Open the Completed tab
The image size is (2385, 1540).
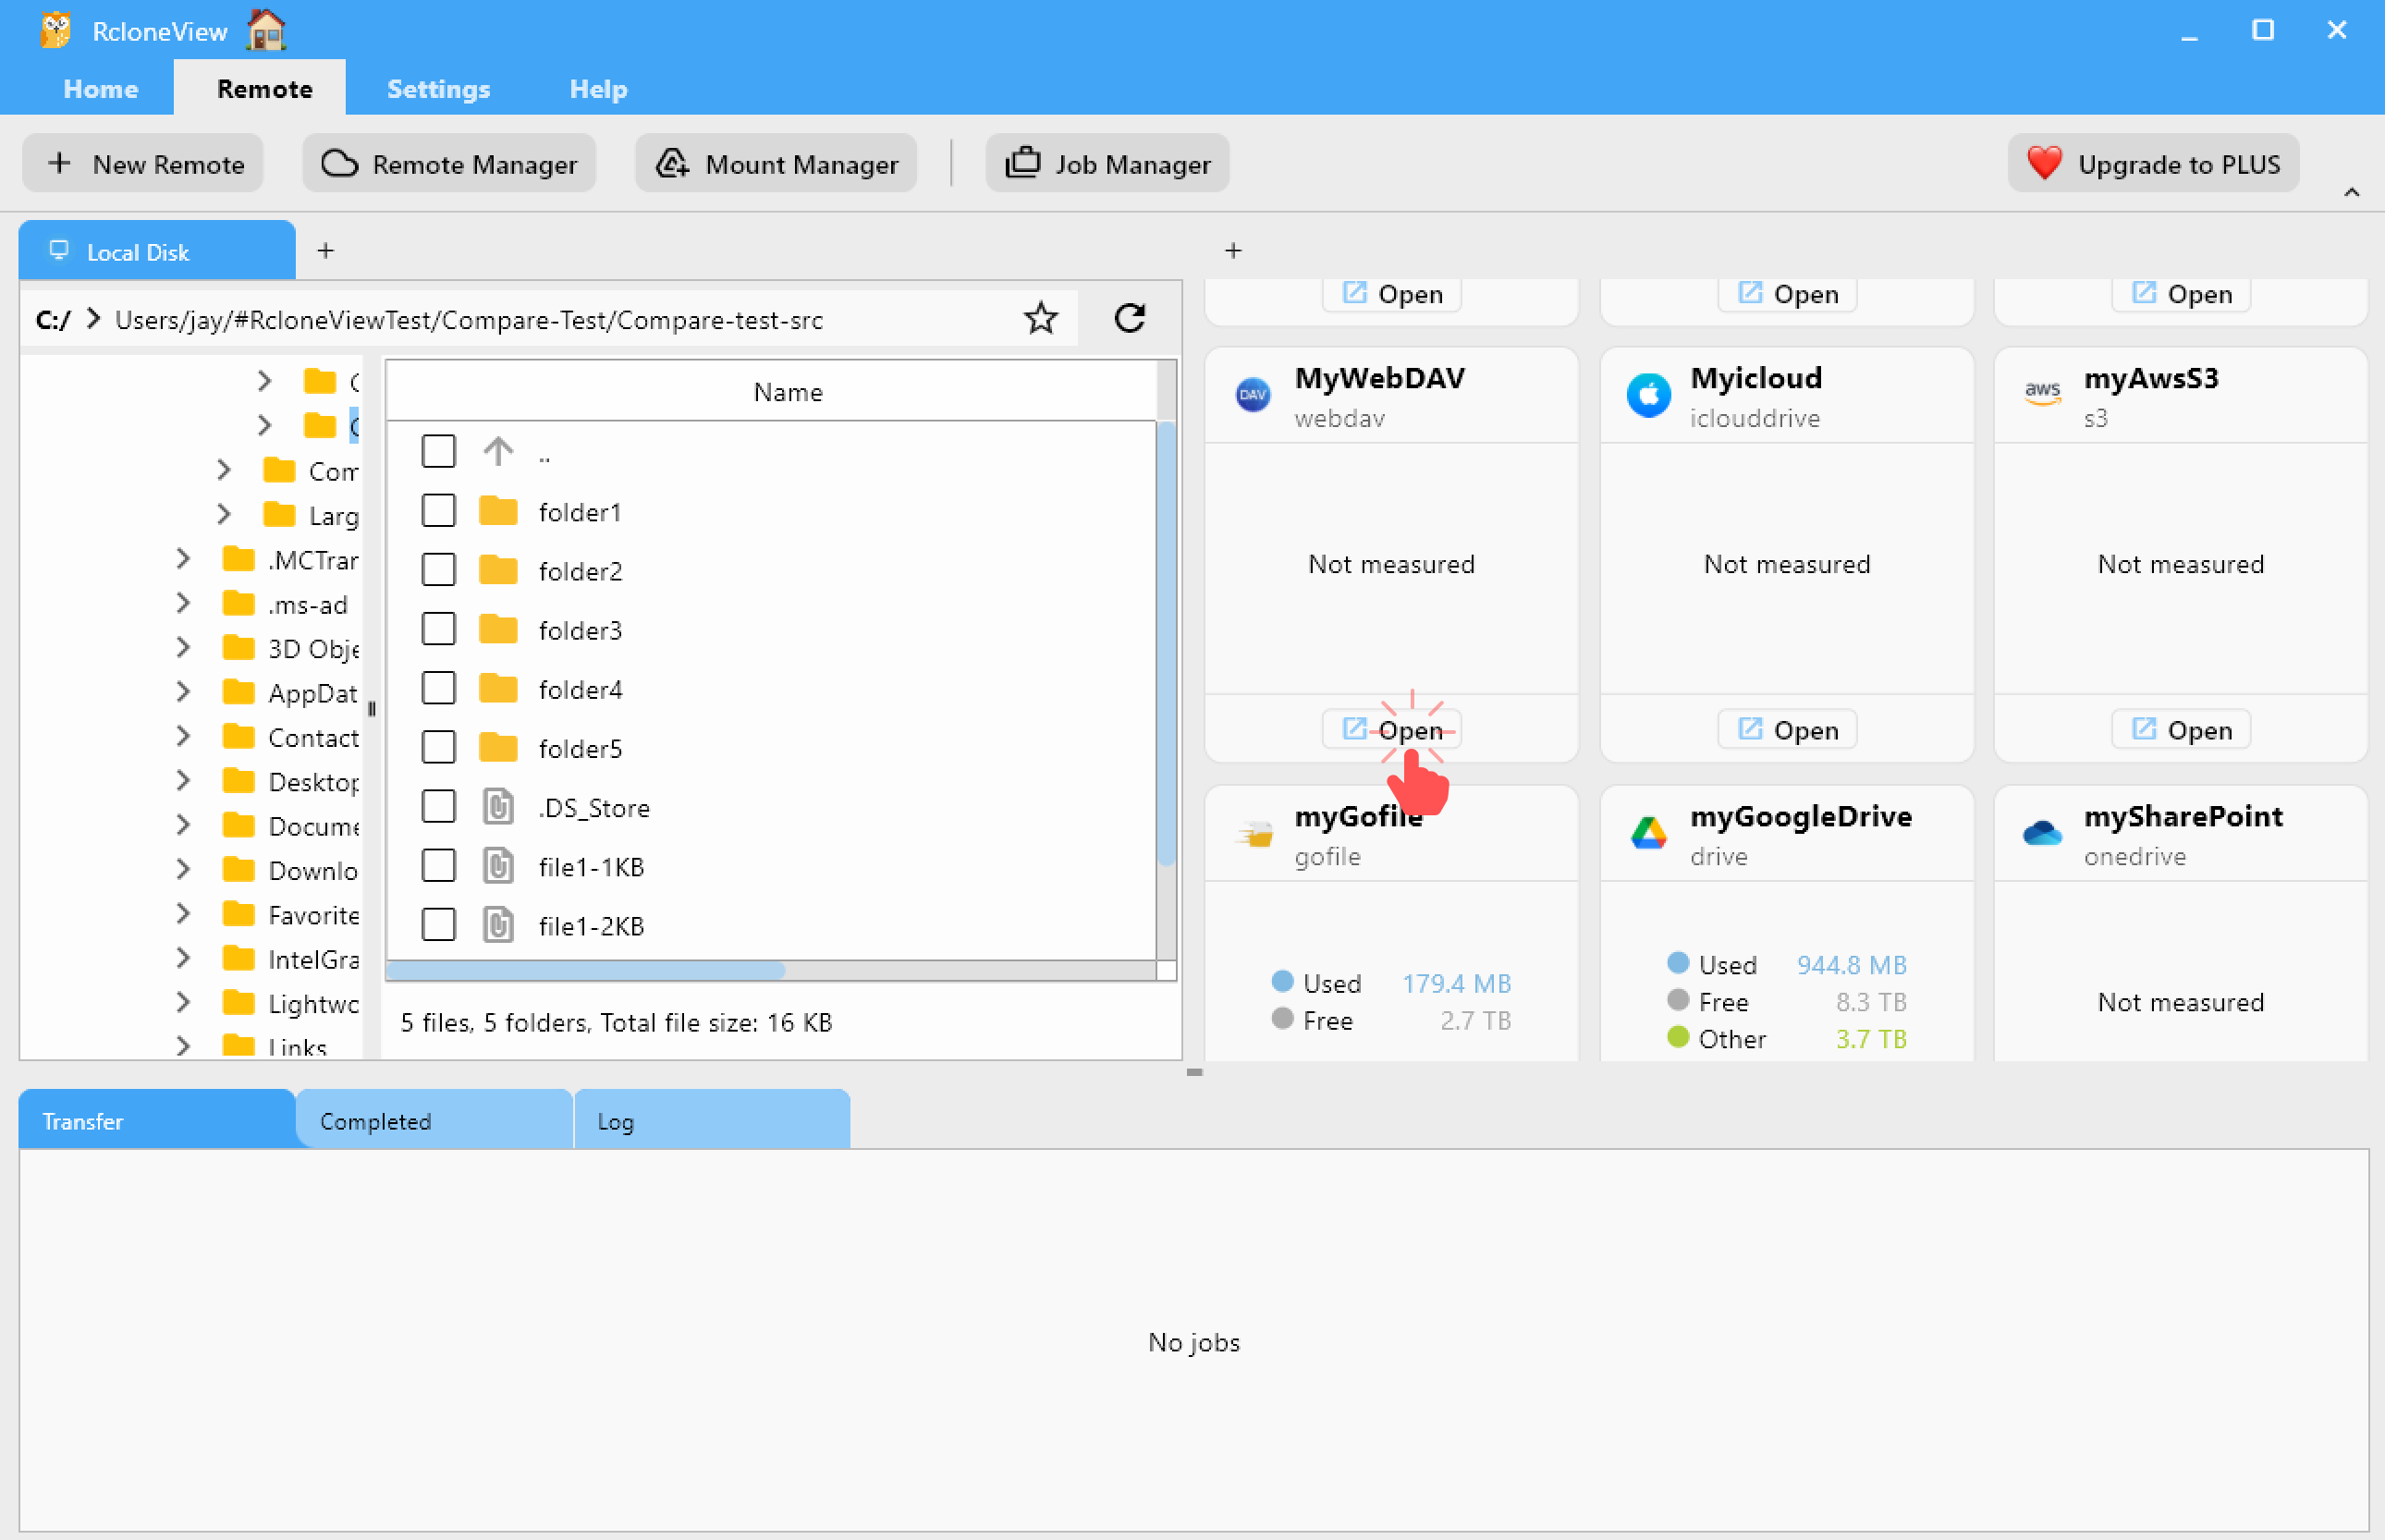(375, 1120)
